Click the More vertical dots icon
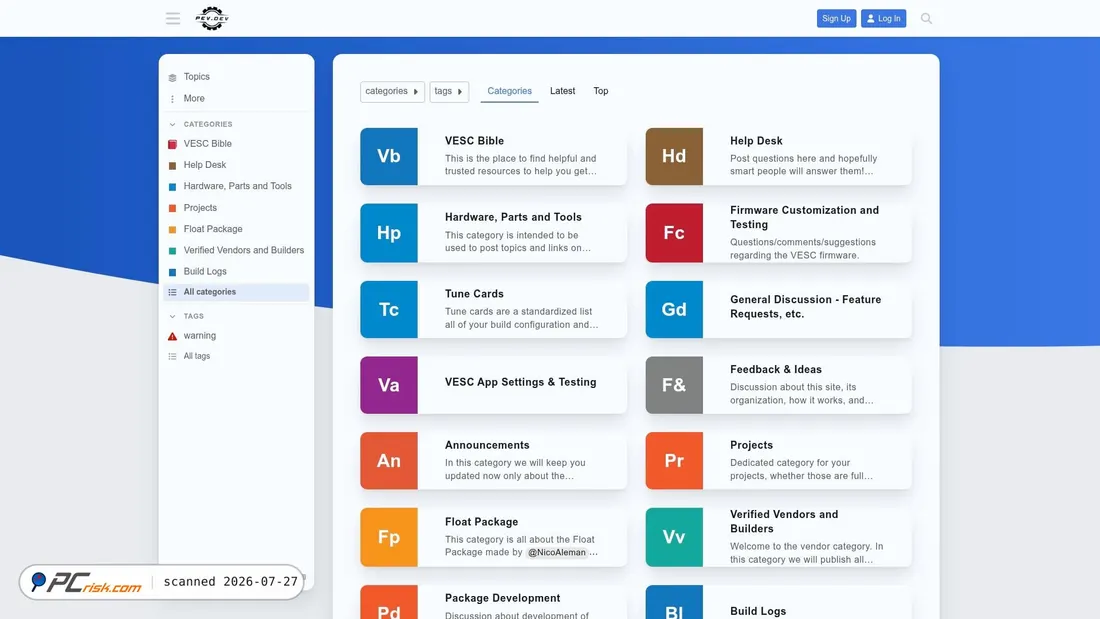Viewport: 1100px width, 619px height. click(173, 99)
